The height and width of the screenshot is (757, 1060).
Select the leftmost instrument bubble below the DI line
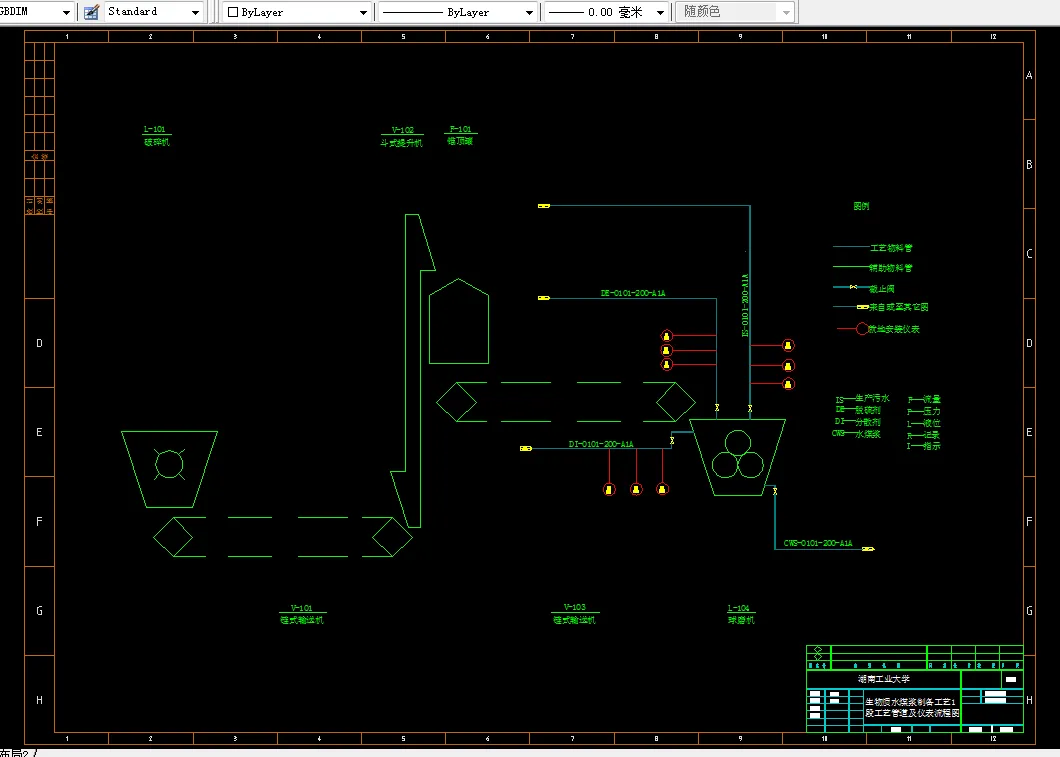pos(609,489)
